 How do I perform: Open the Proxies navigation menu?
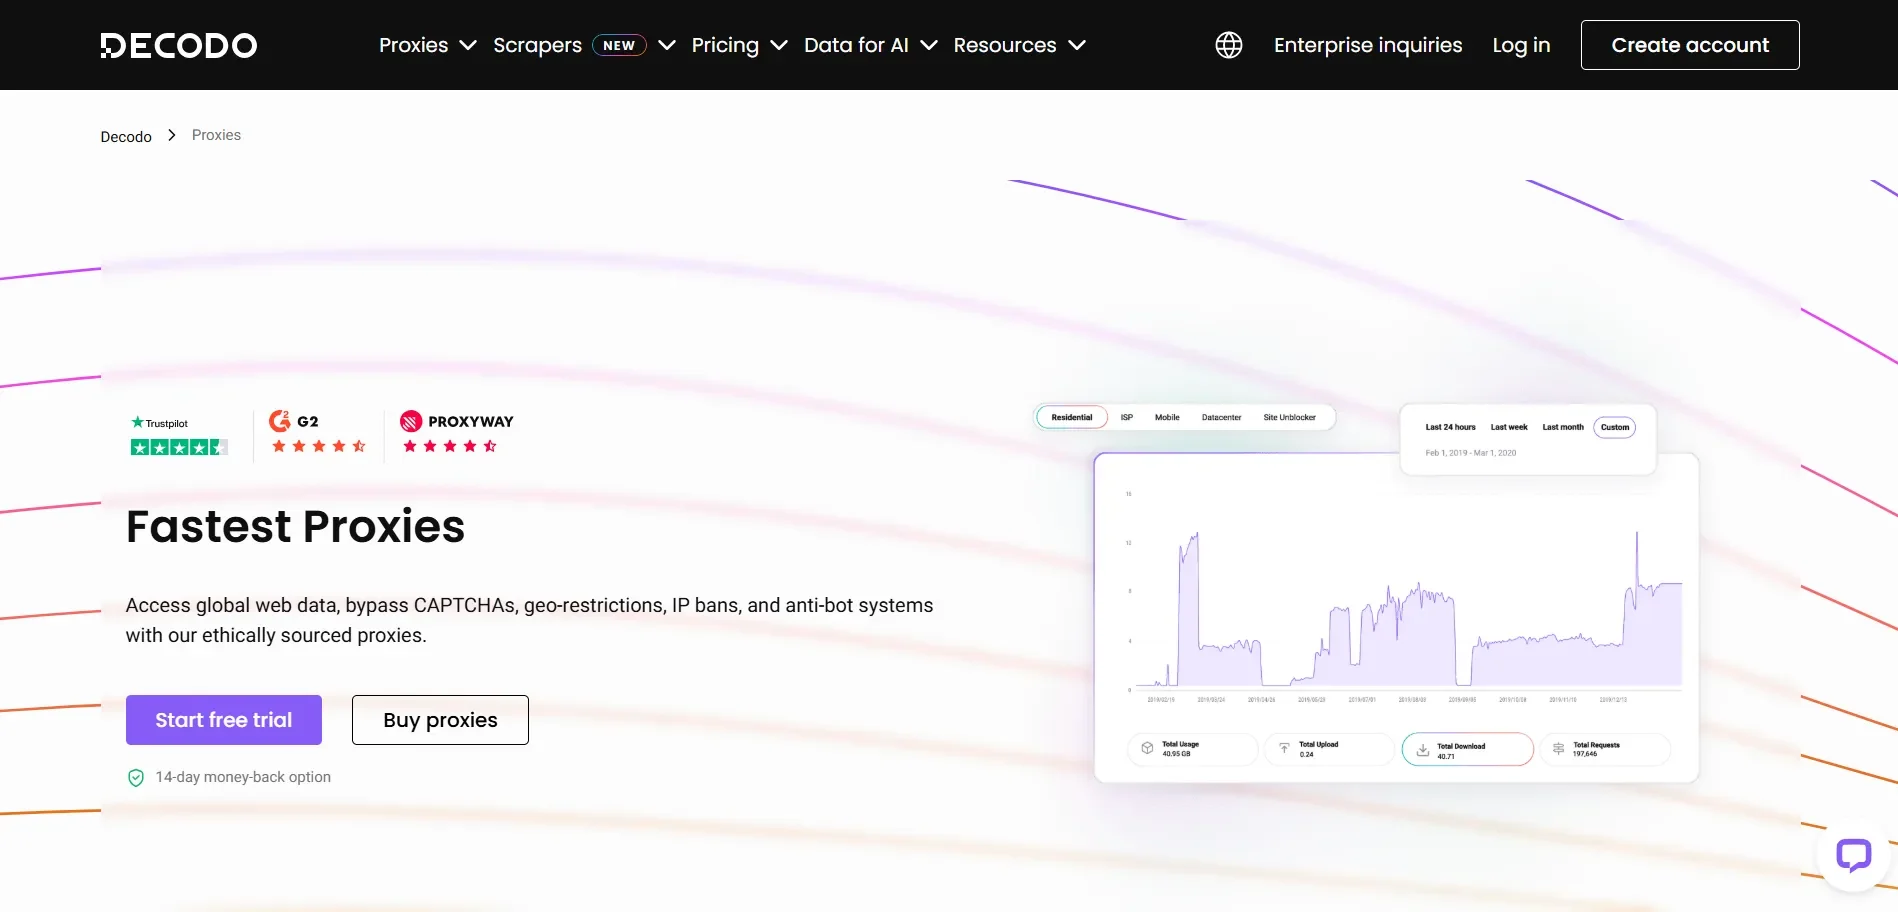point(413,45)
